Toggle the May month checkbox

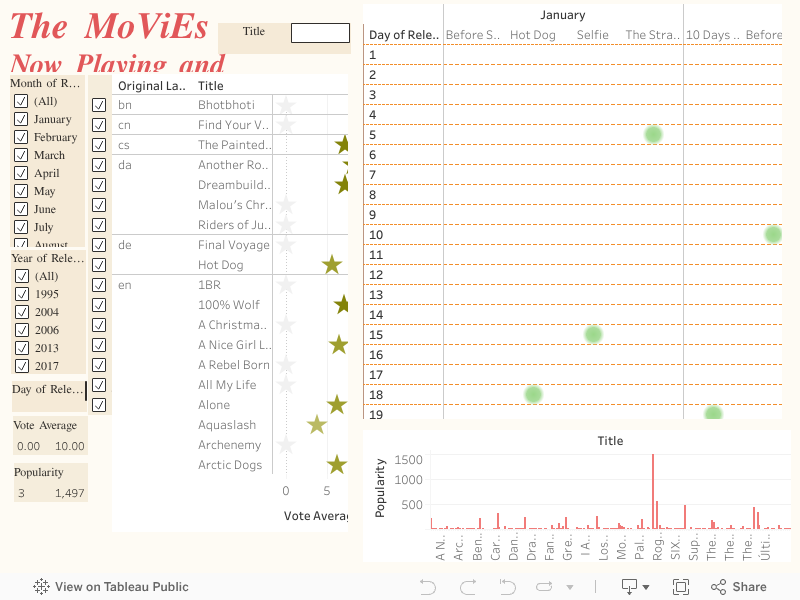[x=21, y=191]
